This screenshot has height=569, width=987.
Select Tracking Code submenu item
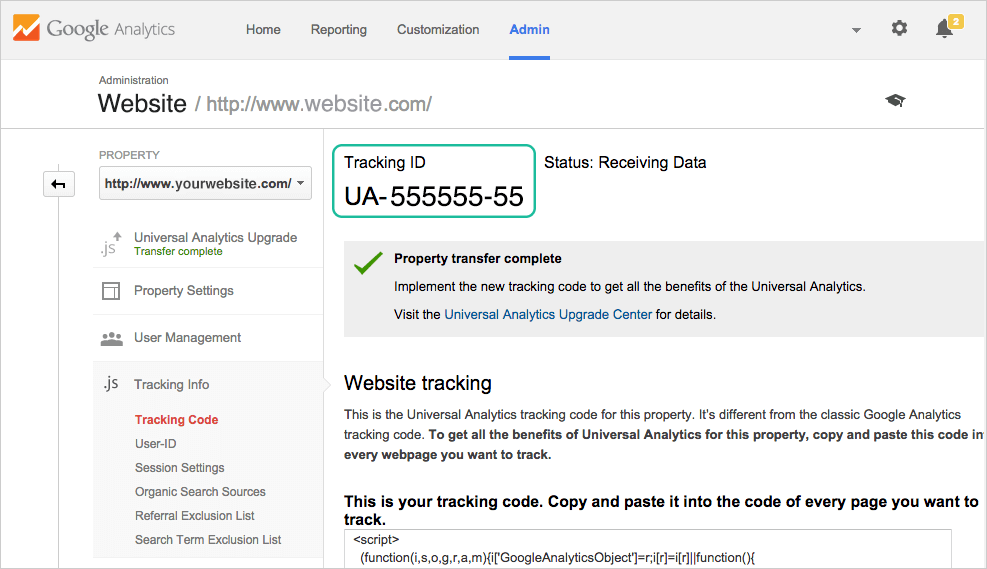tap(176, 420)
